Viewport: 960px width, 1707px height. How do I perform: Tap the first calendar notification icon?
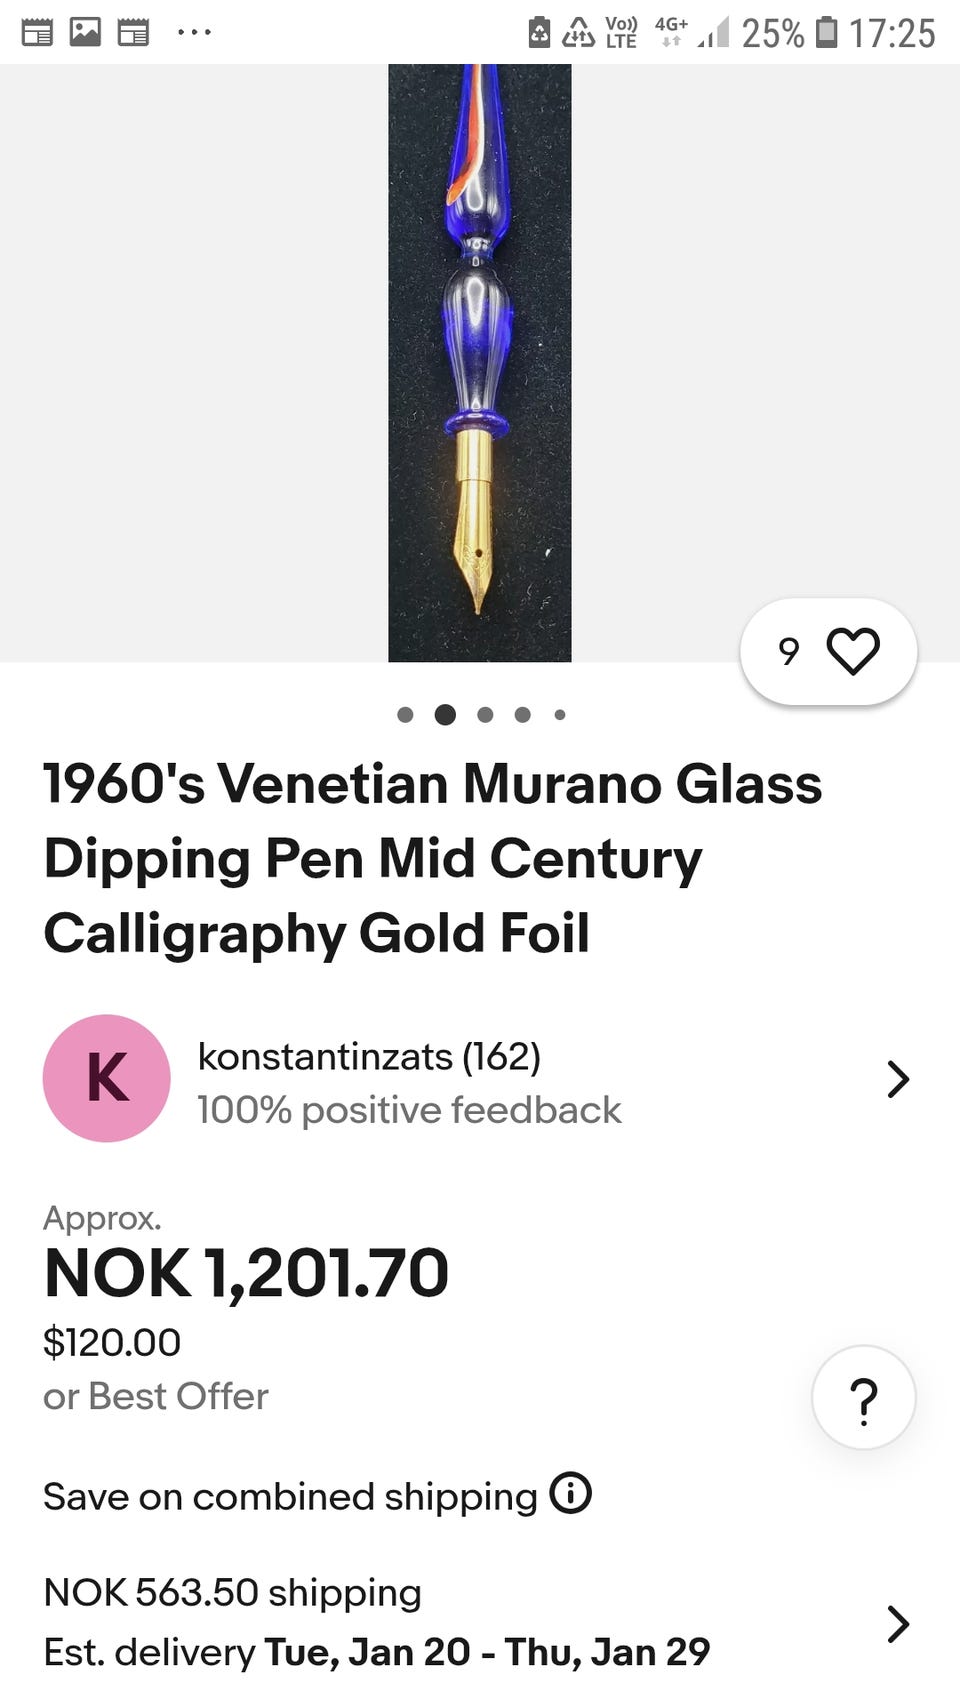(37, 32)
